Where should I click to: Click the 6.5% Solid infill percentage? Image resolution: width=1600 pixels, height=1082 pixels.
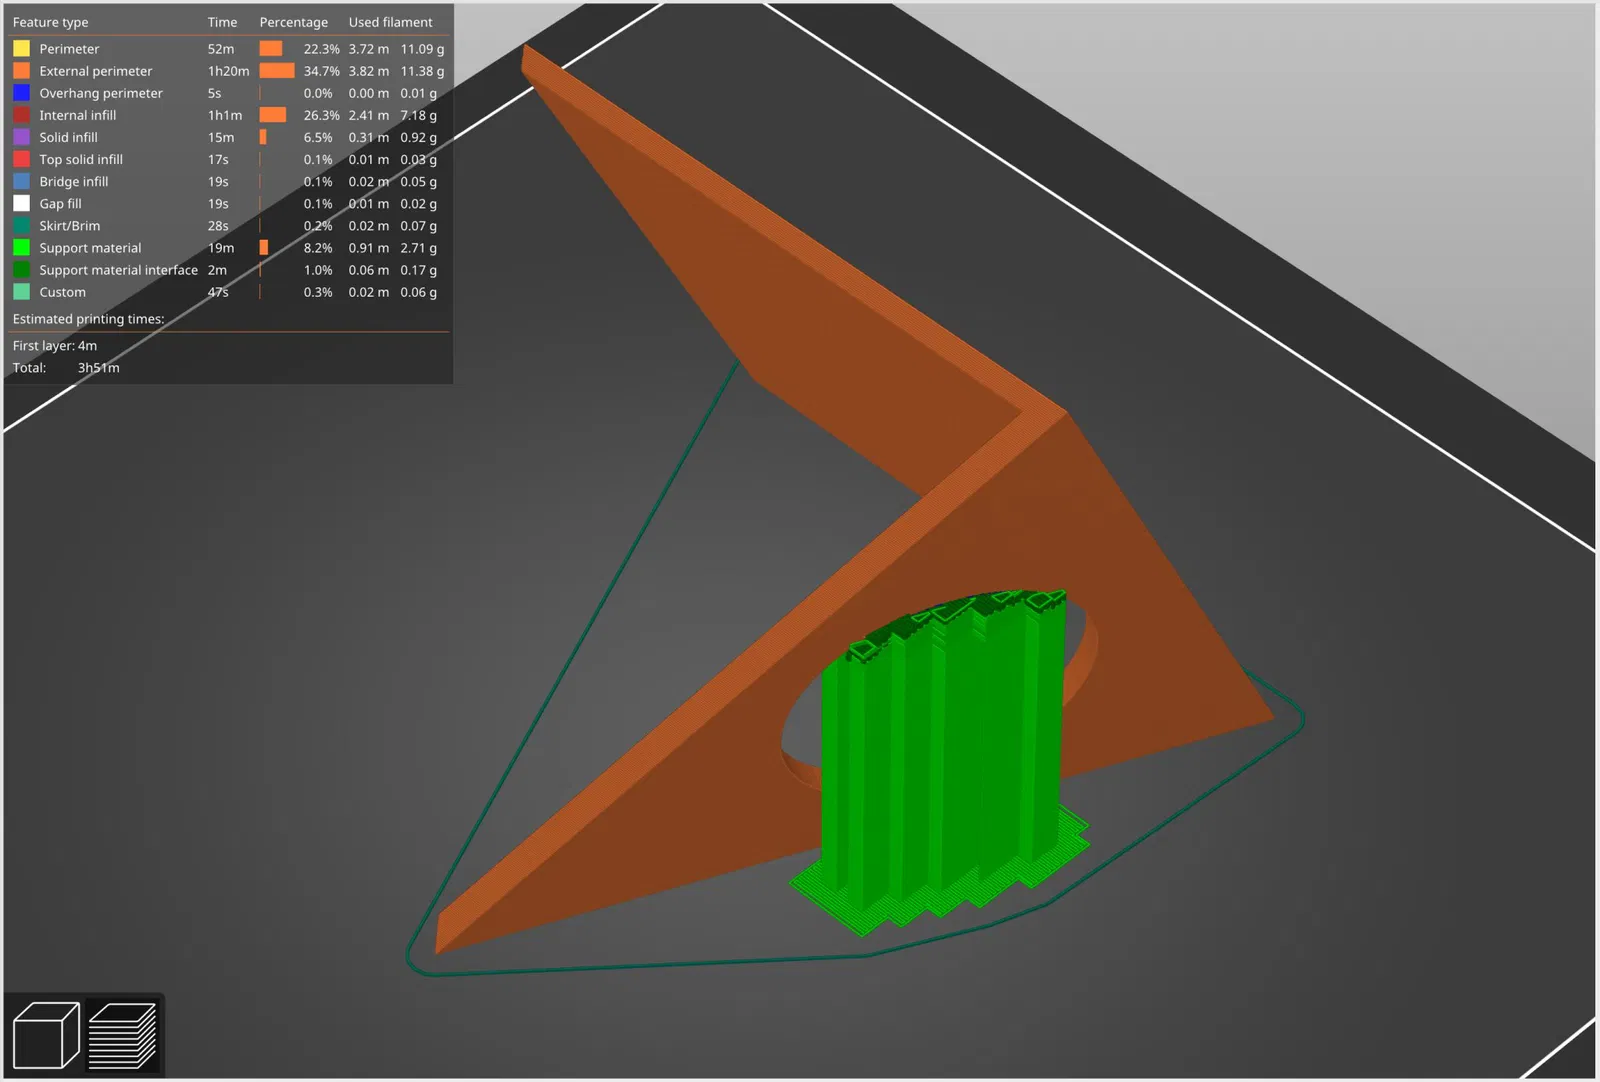point(318,137)
